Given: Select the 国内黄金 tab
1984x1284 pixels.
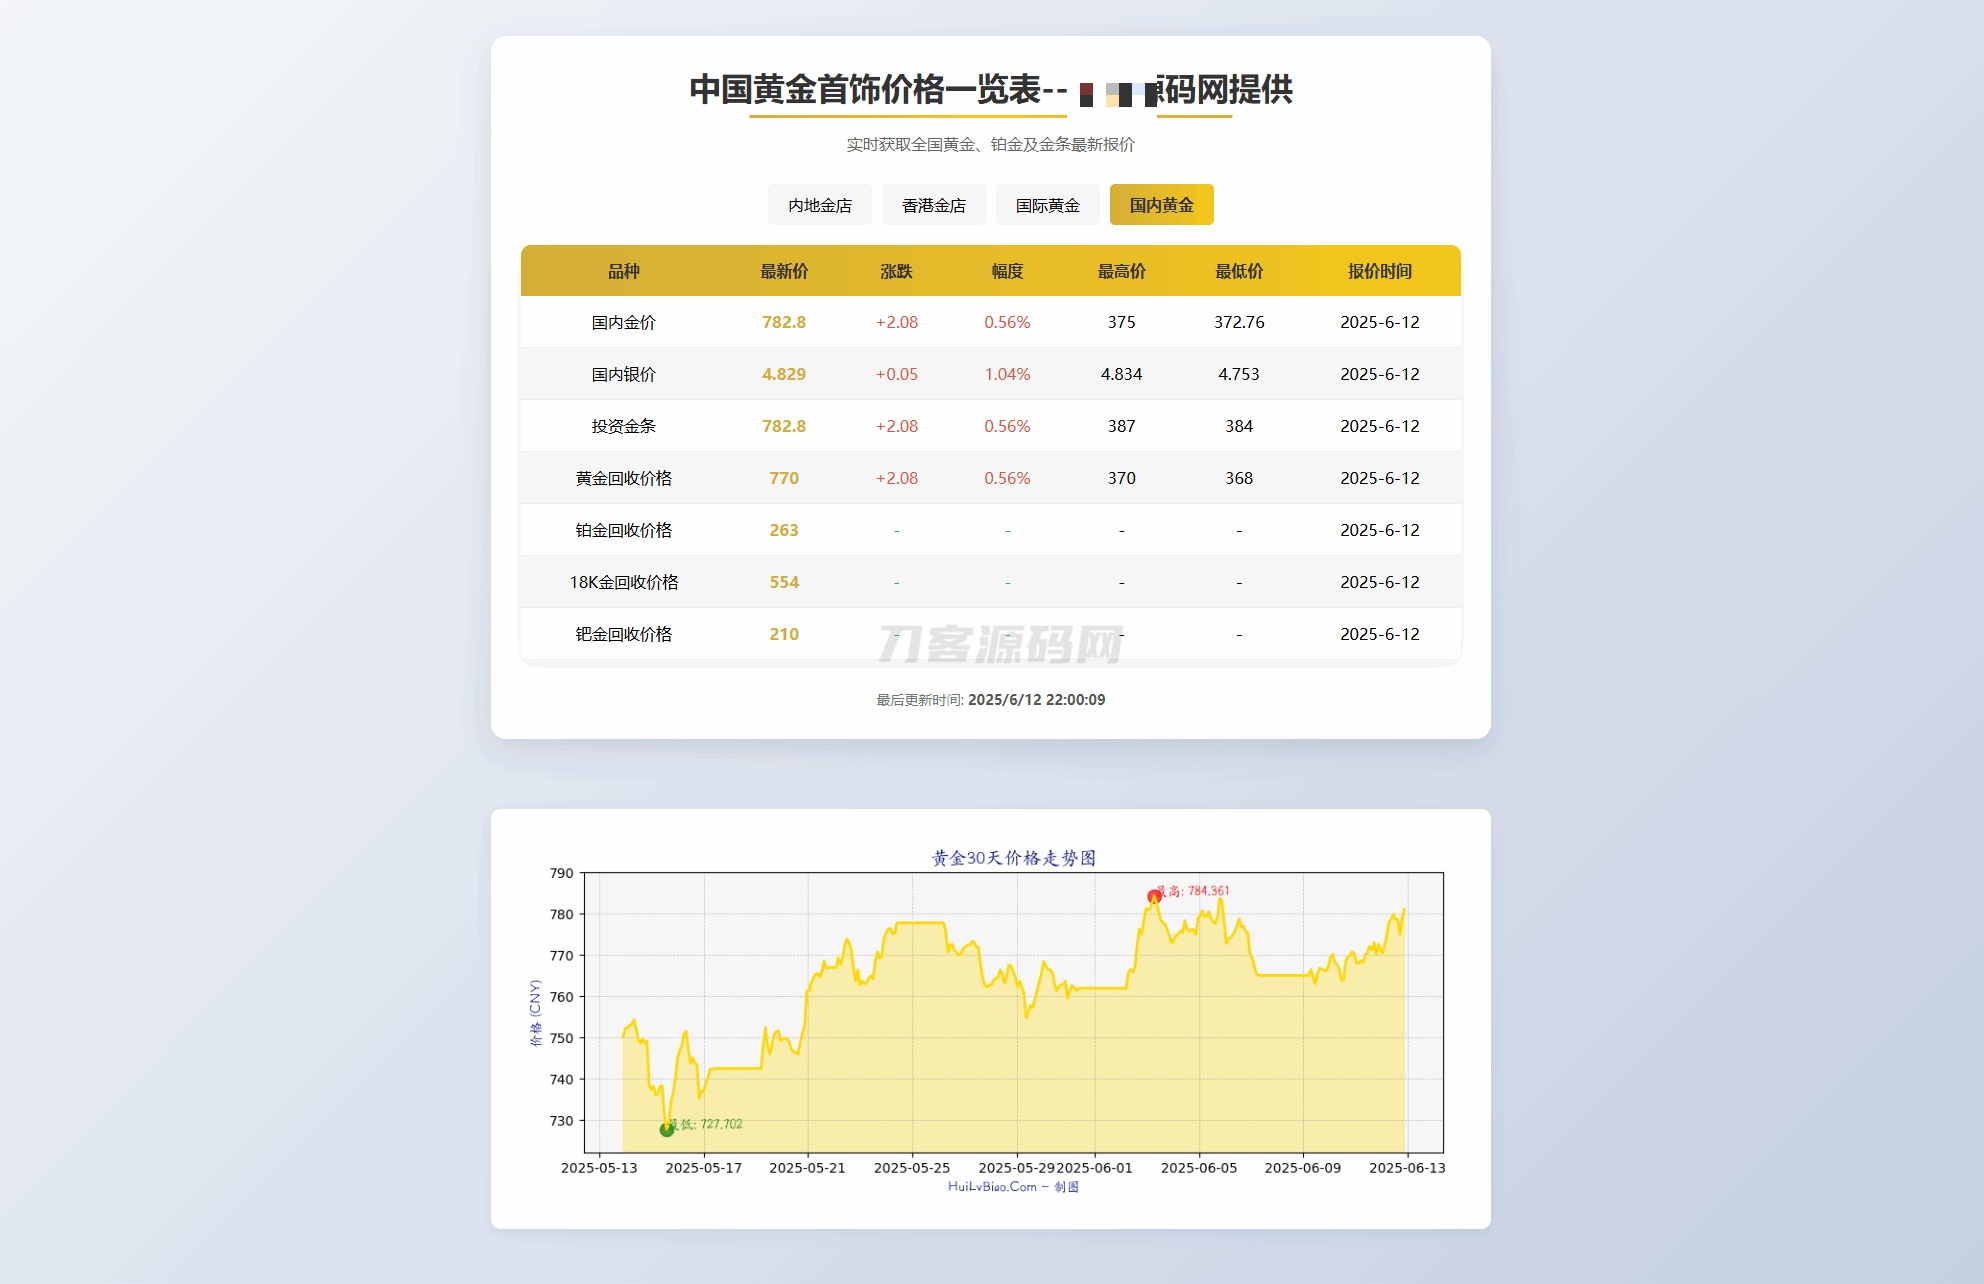Looking at the screenshot, I should point(1162,205).
